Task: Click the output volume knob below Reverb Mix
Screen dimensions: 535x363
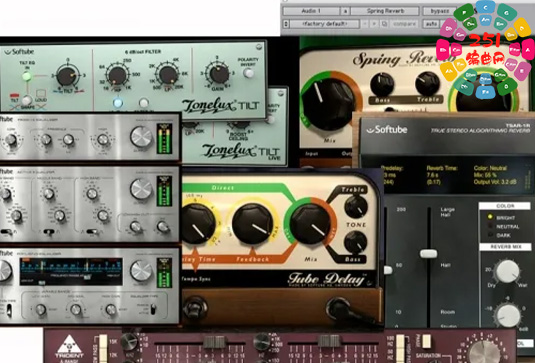Action: 507,316
